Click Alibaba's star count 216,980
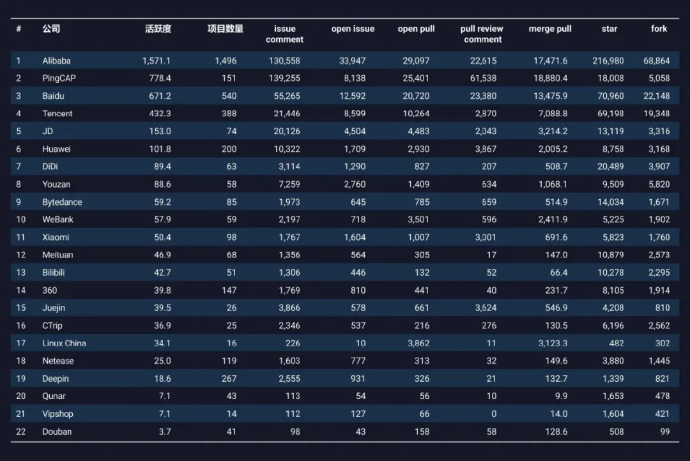The width and height of the screenshot is (690, 461). pyautogui.click(x=608, y=61)
